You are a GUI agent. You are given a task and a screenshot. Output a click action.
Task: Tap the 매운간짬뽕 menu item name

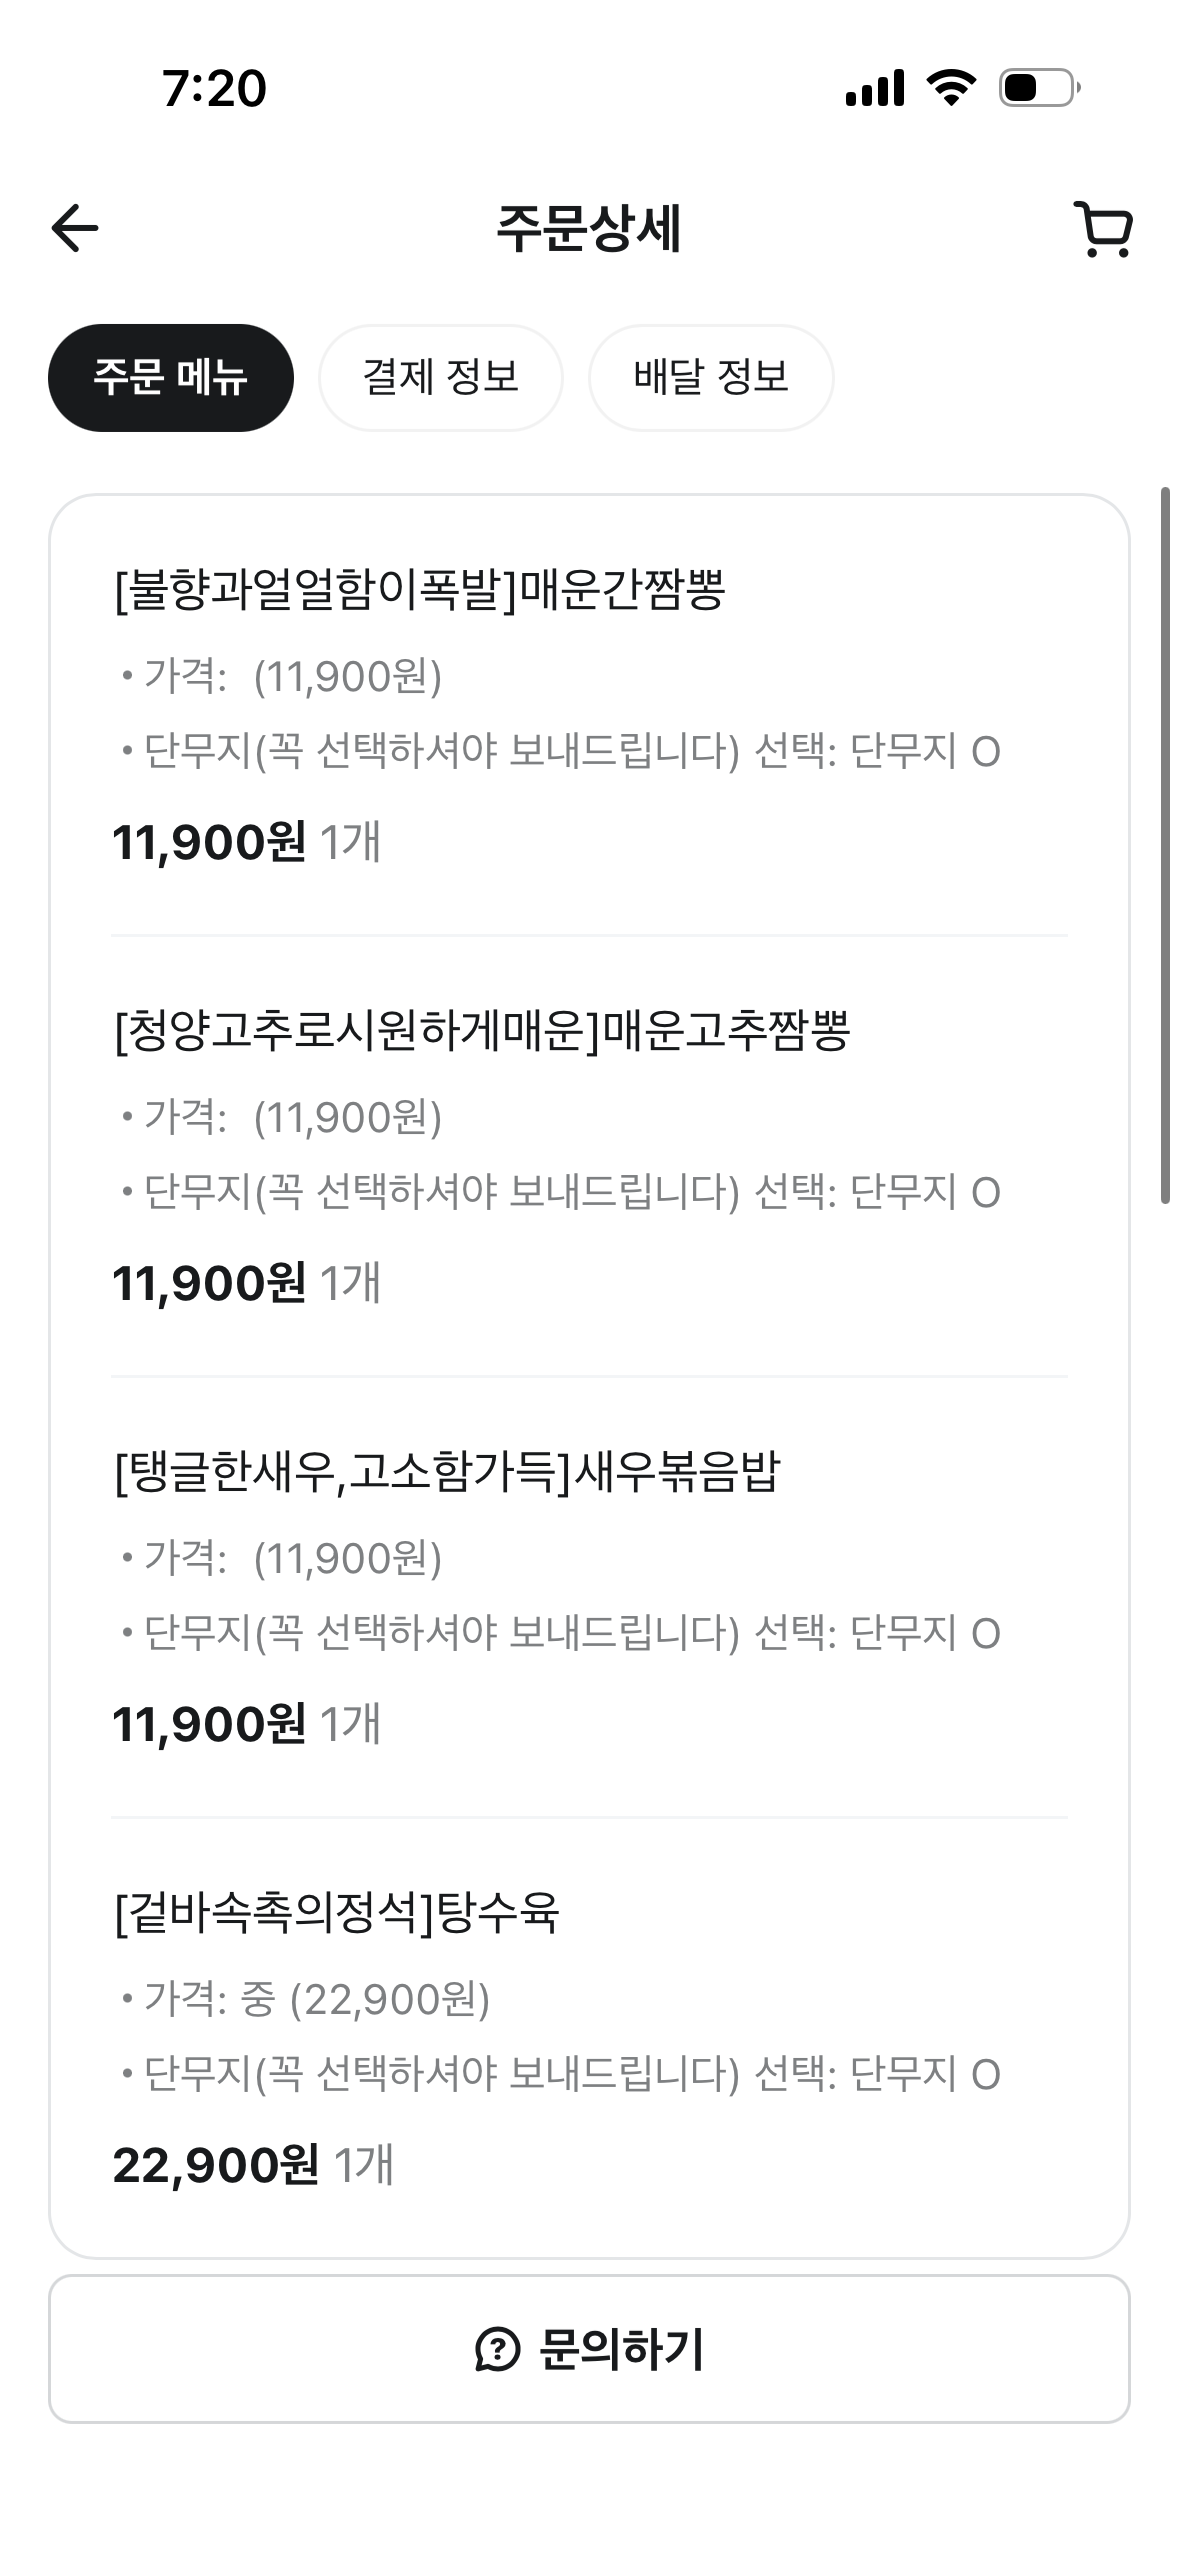coord(420,589)
